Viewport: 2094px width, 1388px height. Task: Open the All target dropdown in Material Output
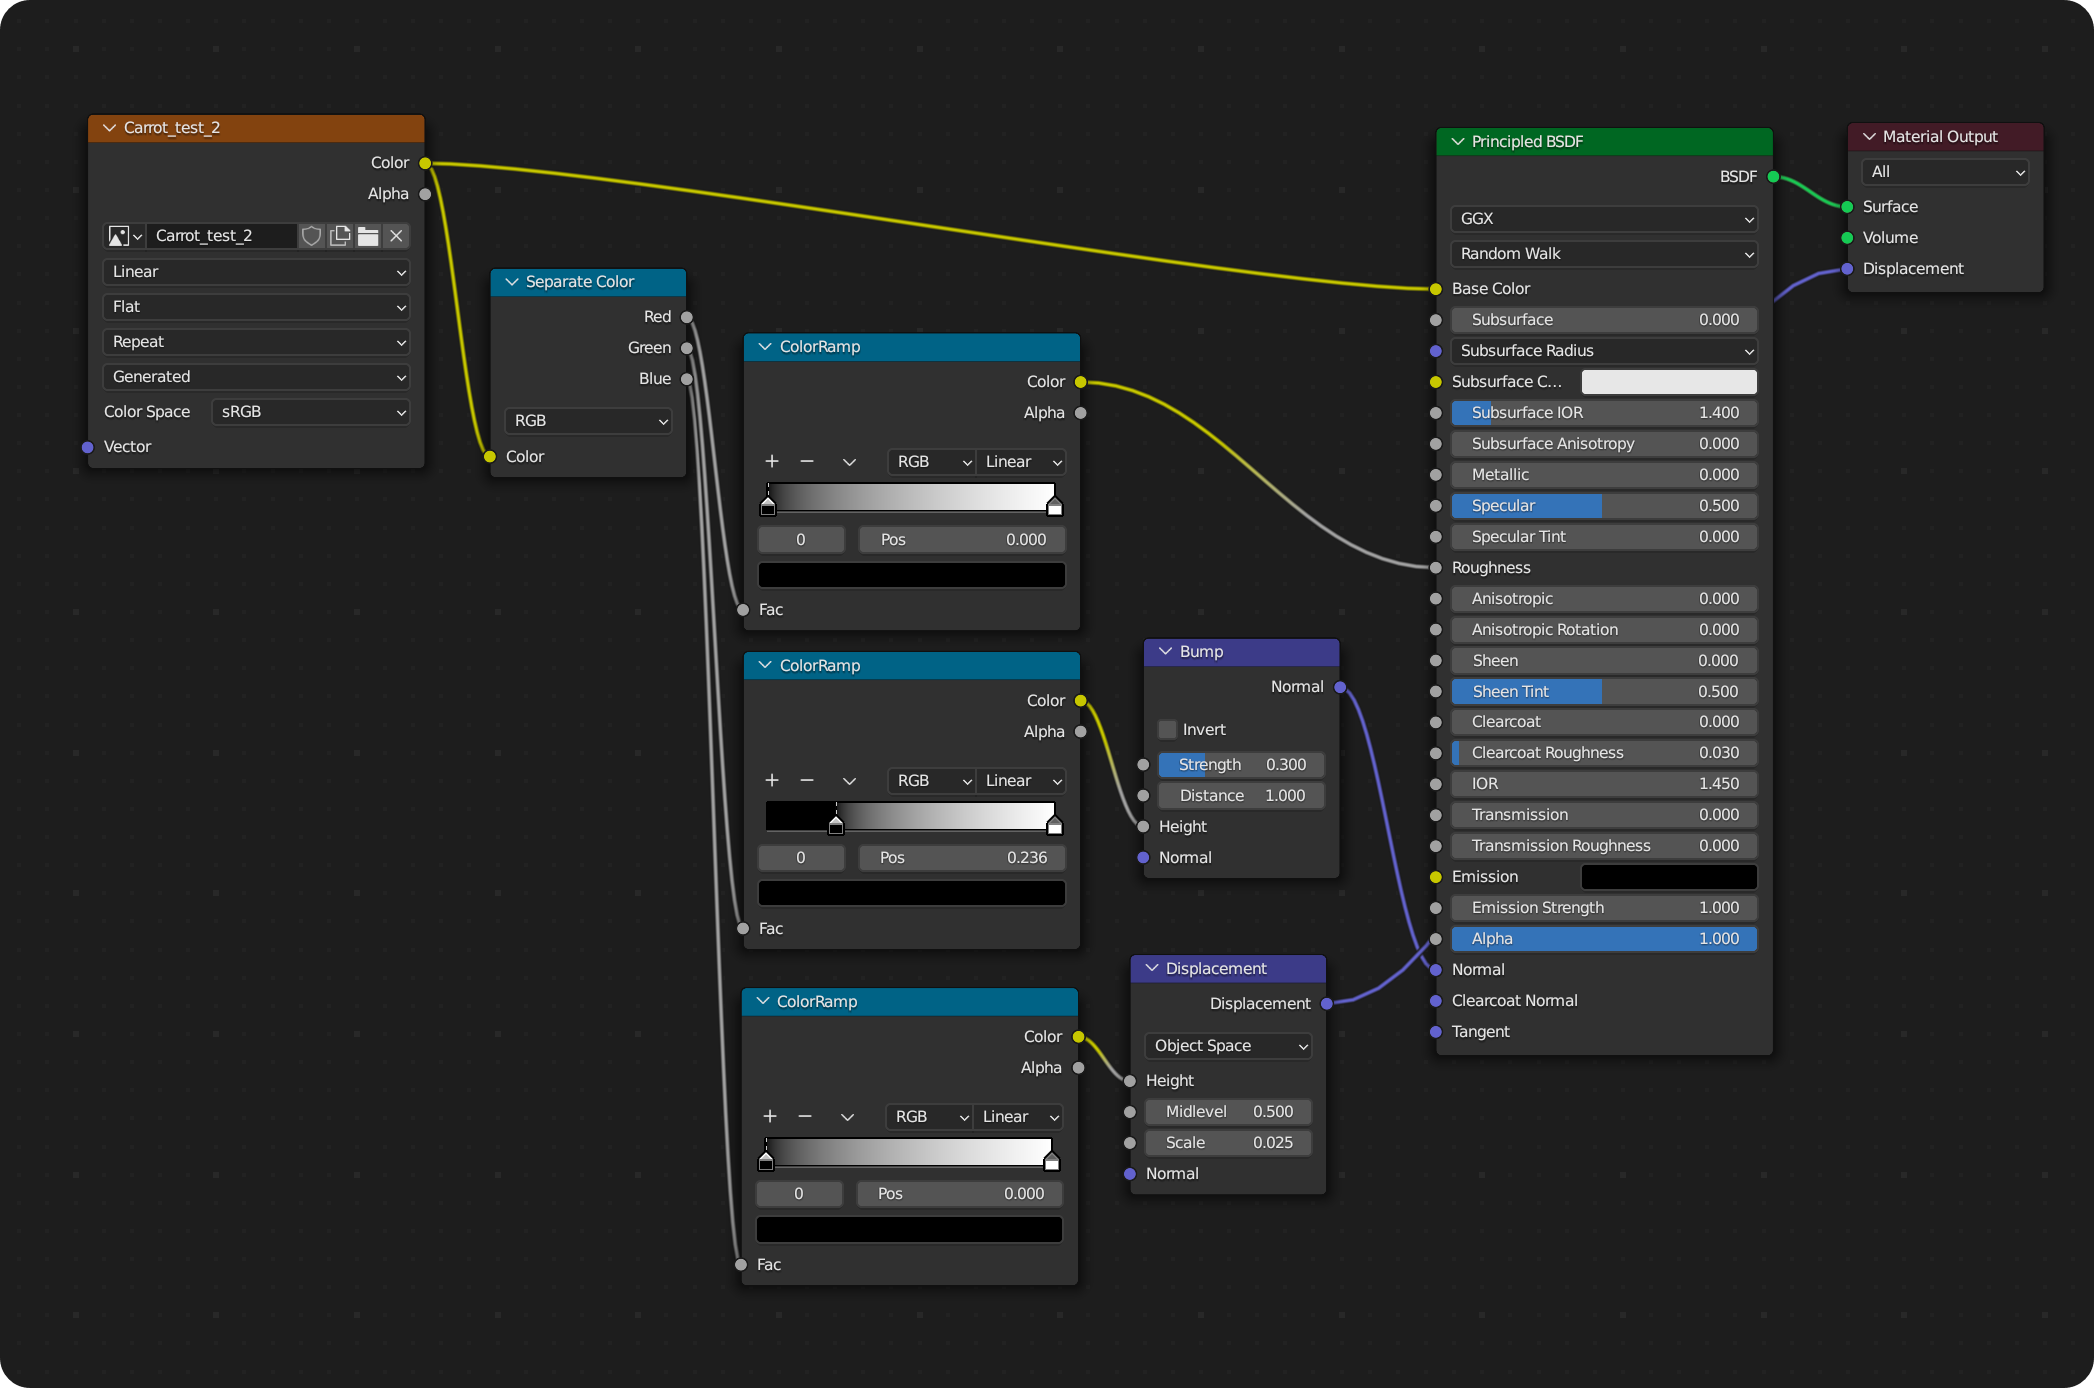click(x=1944, y=172)
